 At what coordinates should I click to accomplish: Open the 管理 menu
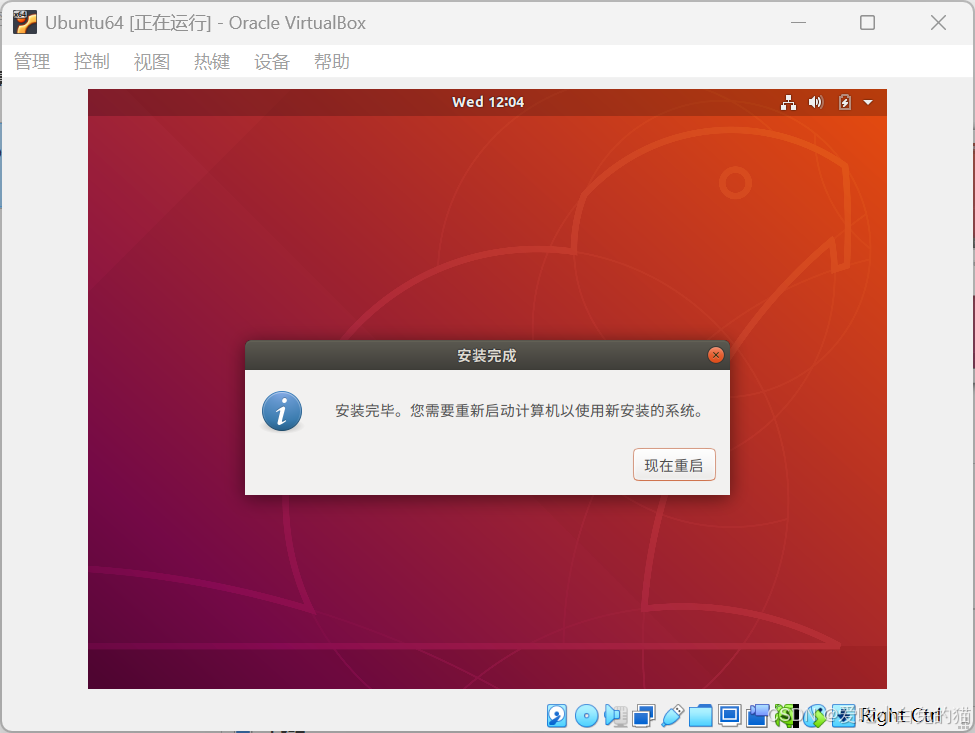tap(32, 62)
